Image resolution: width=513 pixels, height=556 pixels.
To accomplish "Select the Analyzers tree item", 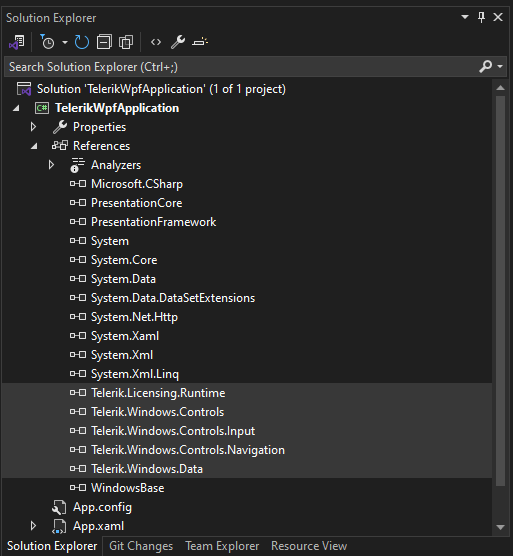I will [116, 165].
